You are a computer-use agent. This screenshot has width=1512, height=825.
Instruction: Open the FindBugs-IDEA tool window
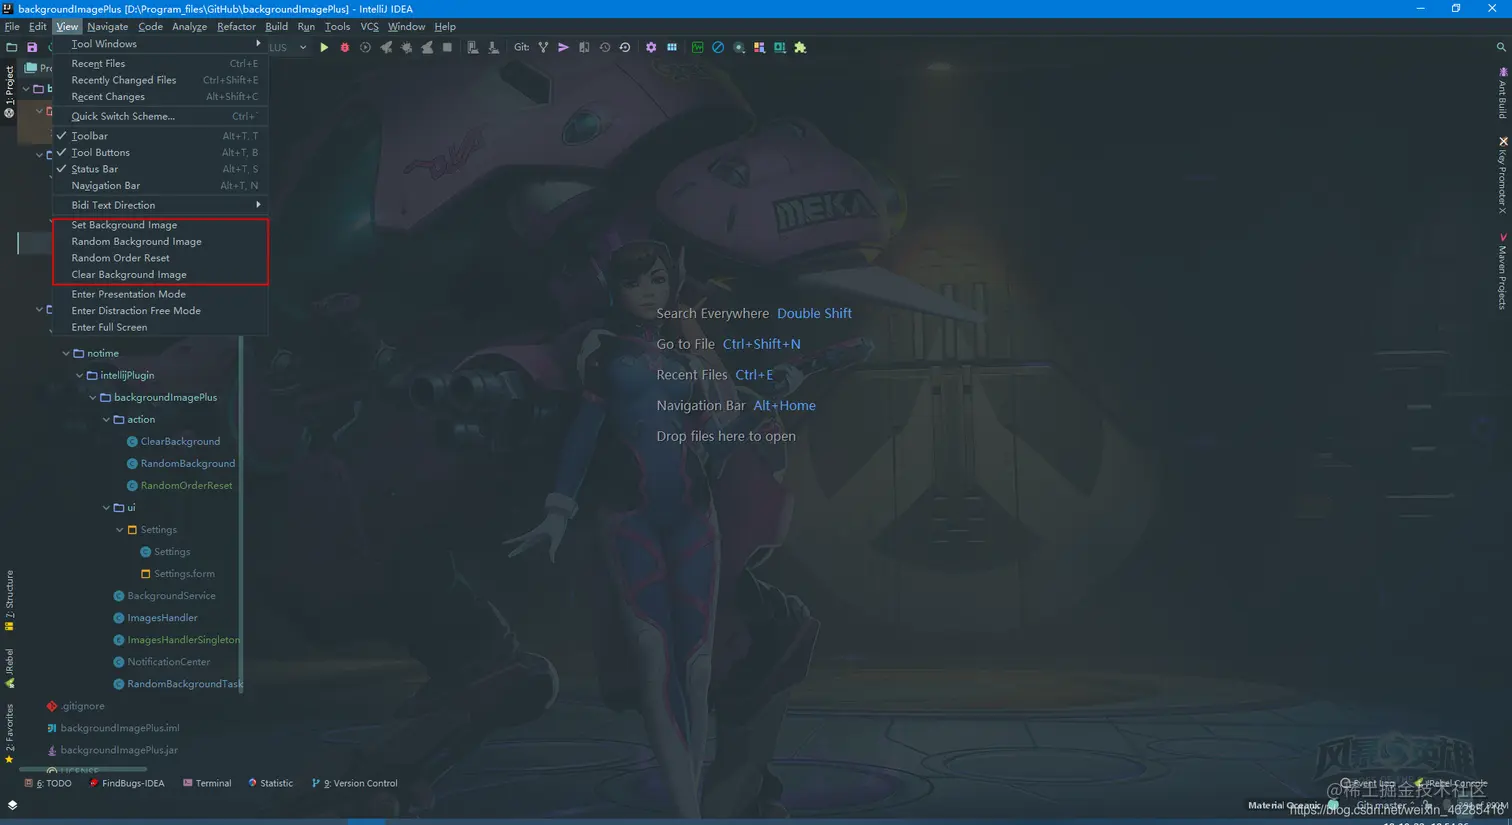click(x=127, y=783)
